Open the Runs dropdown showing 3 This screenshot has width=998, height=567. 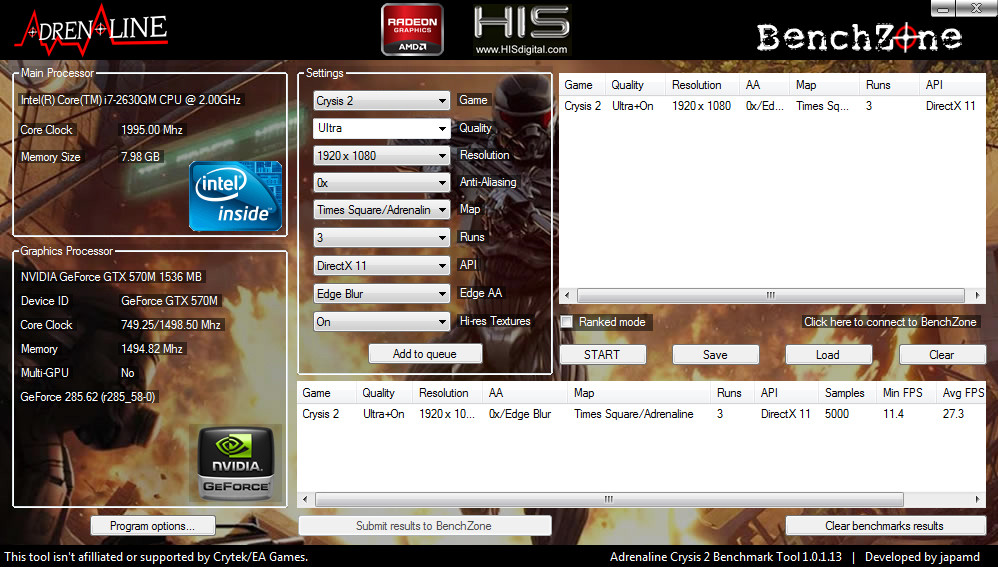381,237
